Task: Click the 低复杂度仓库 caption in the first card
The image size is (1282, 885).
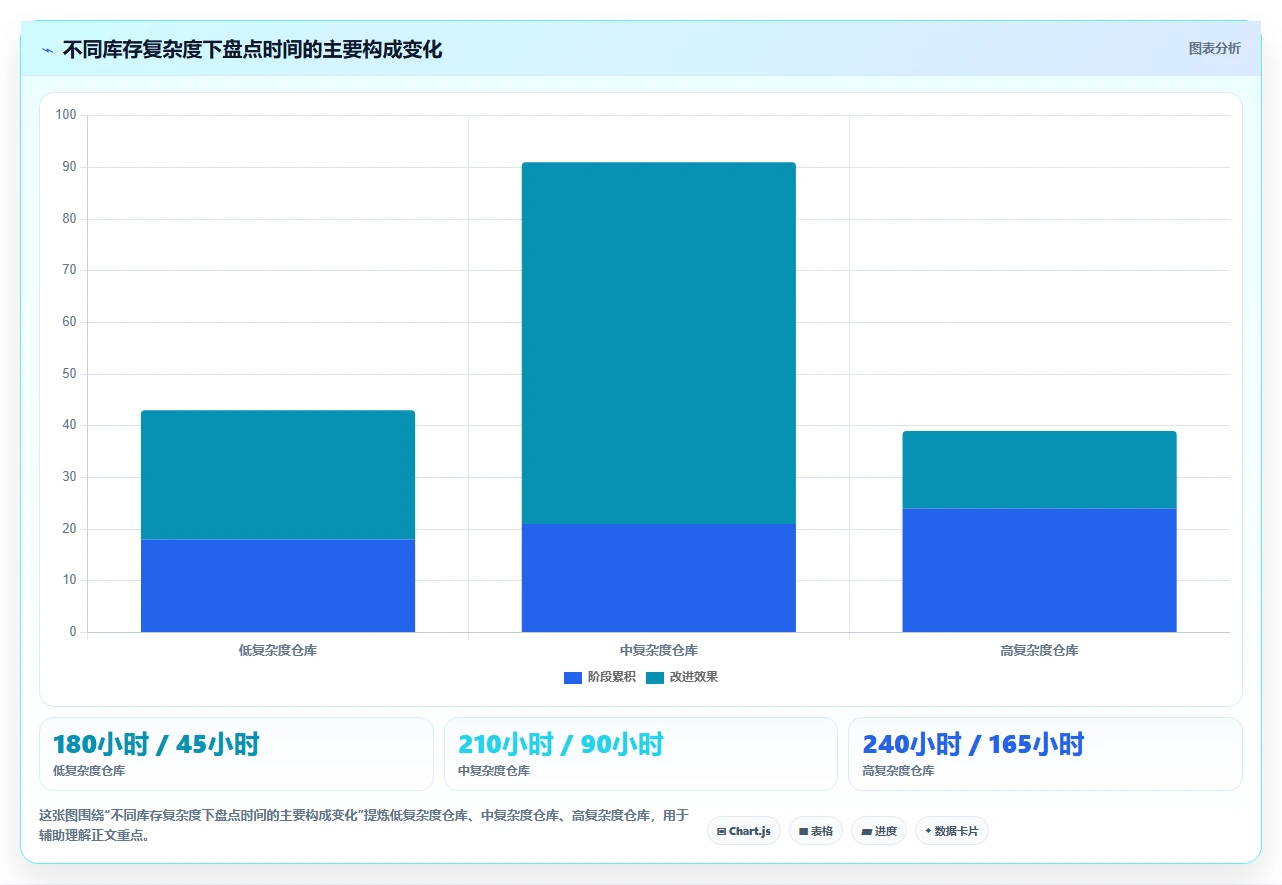Action: coord(89,771)
